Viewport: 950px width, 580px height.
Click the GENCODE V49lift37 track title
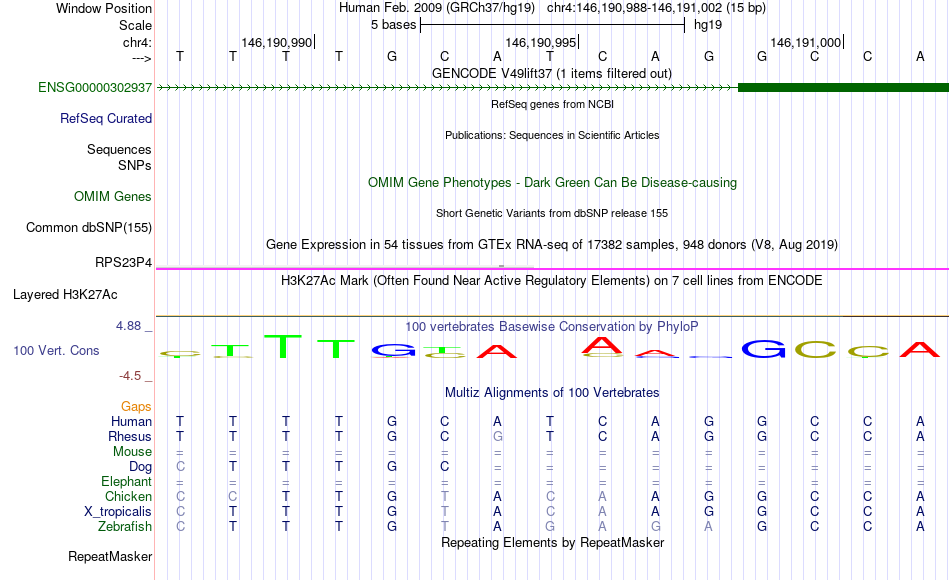click(552, 73)
